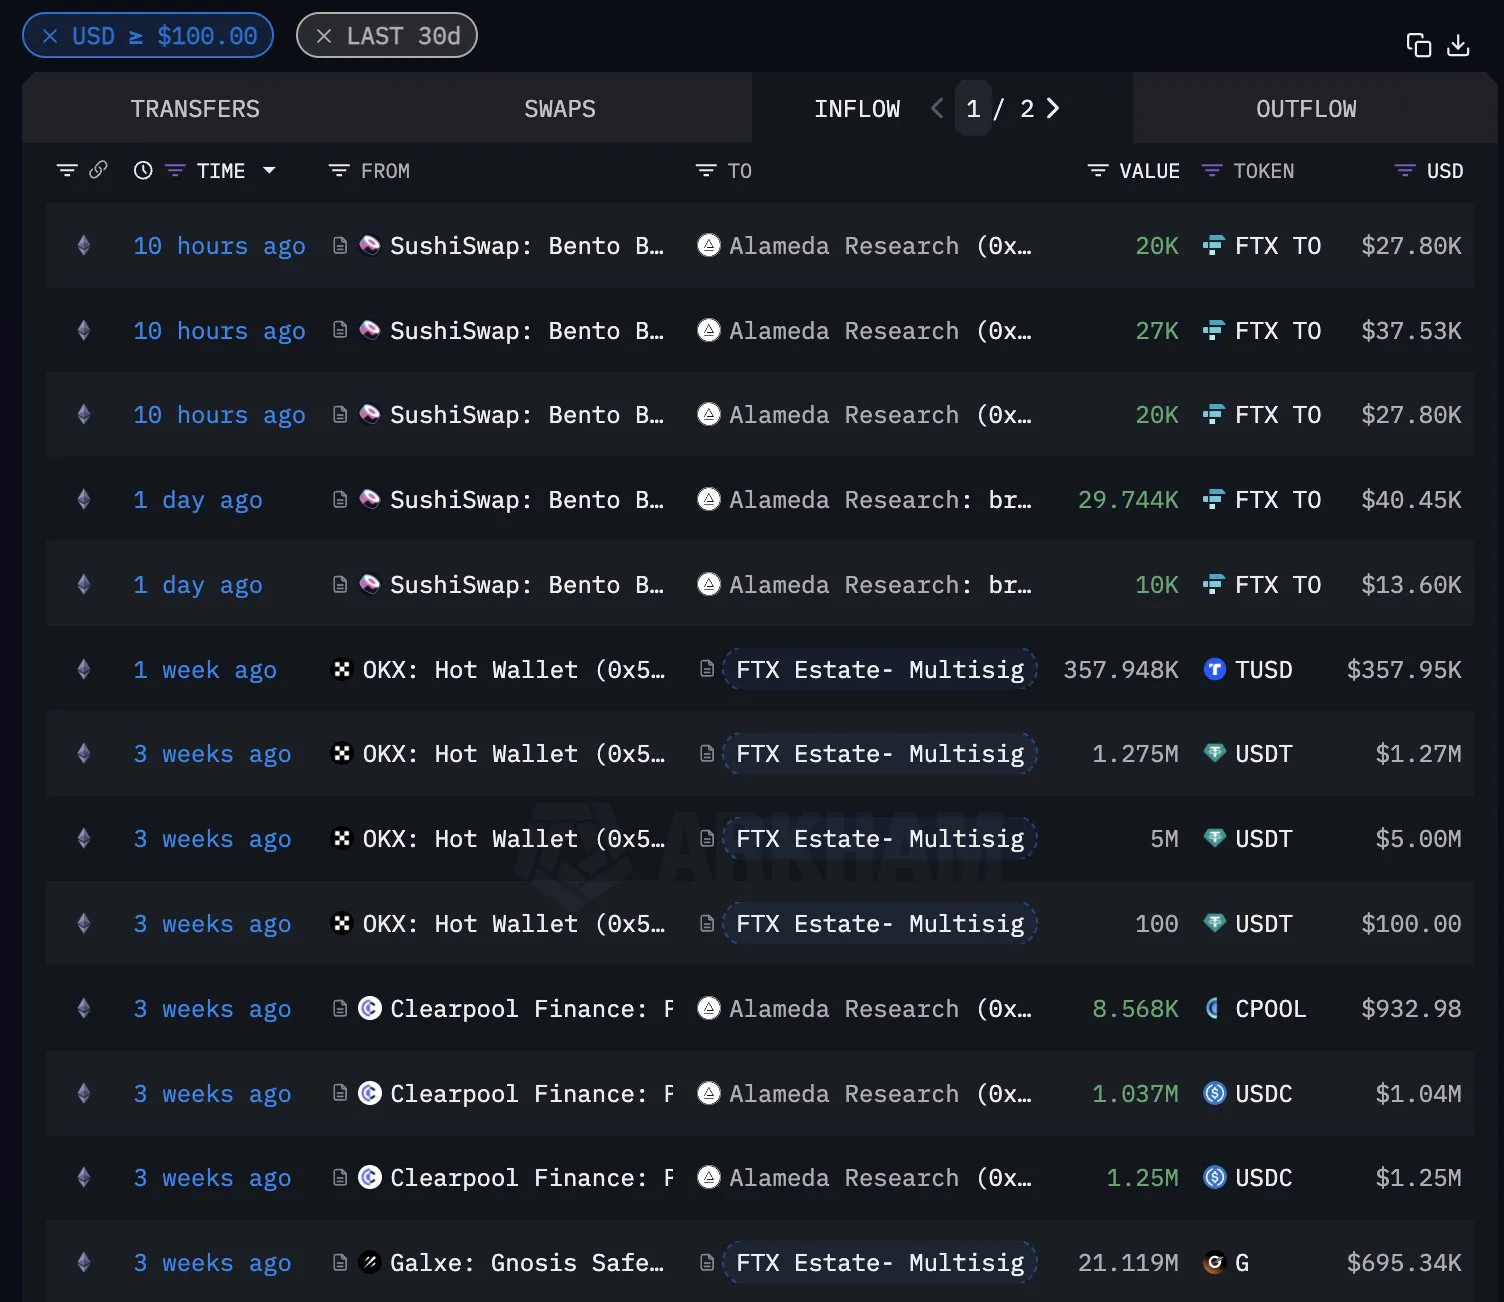The height and width of the screenshot is (1302, 1504).
Task: Go to previous inflow page chevron
Action: click(x=937, y=108)
